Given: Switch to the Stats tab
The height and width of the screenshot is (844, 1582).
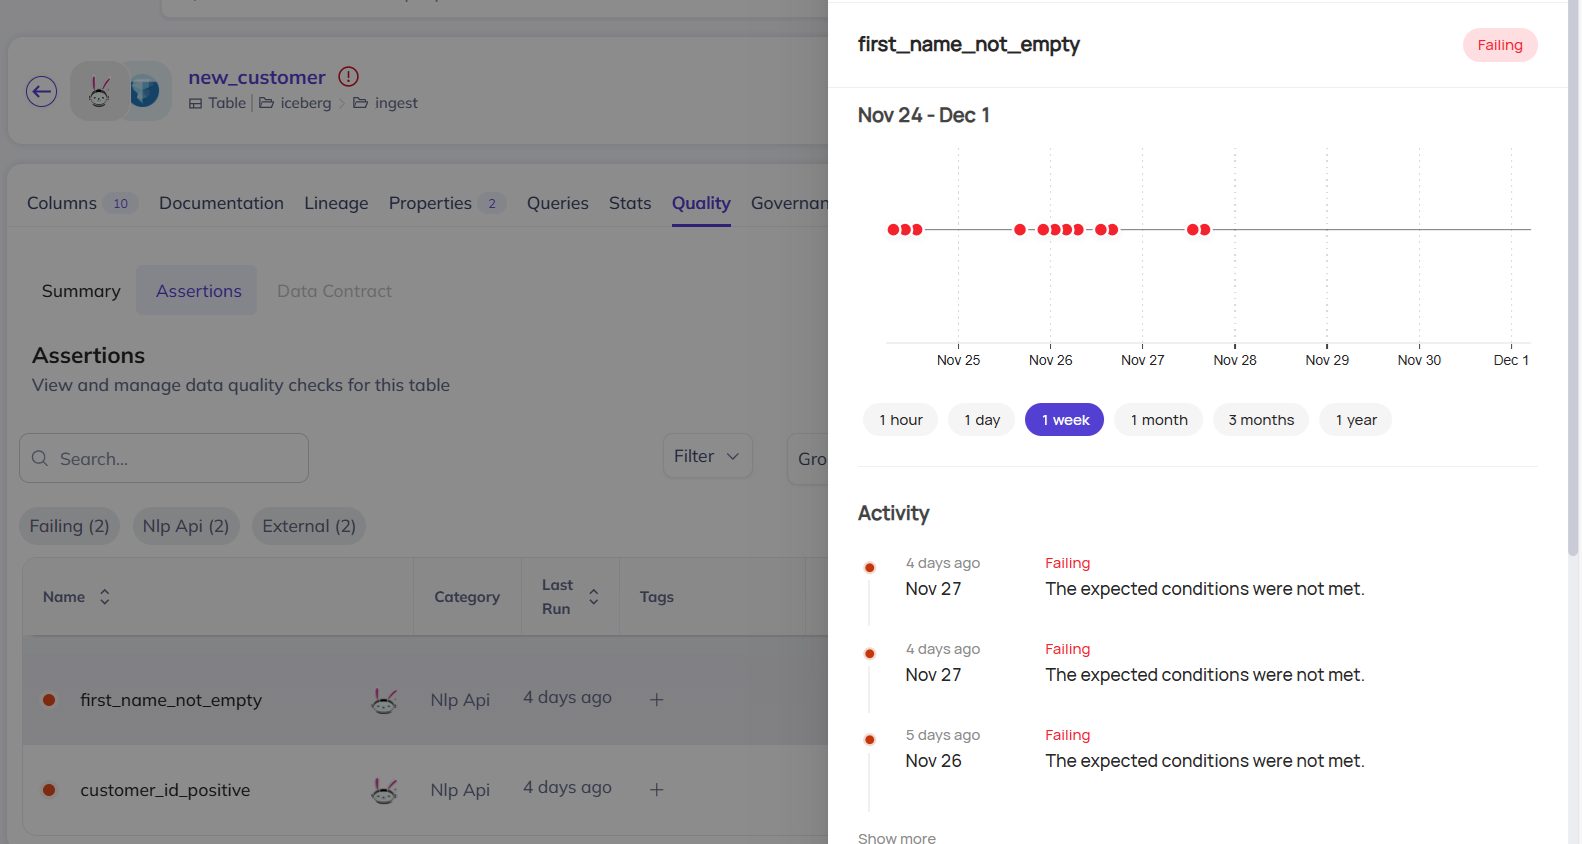Looking at the screenshot, I should (x=630, y=203).
